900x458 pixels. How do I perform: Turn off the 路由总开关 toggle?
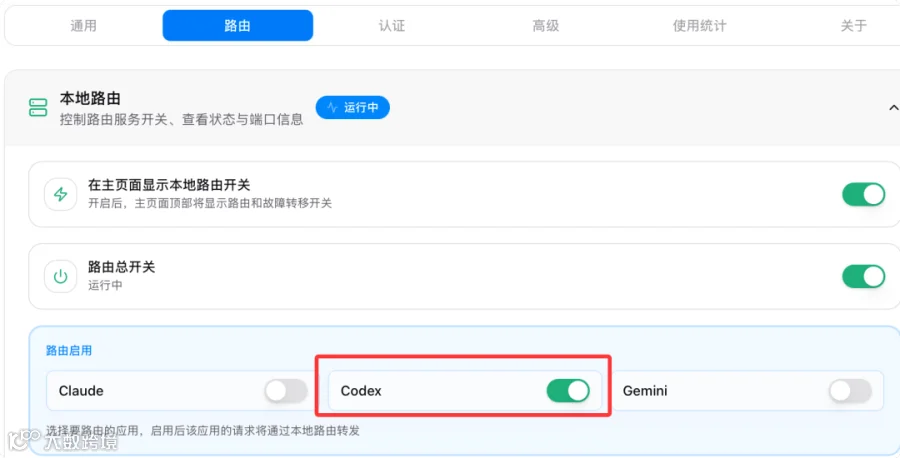863,277
